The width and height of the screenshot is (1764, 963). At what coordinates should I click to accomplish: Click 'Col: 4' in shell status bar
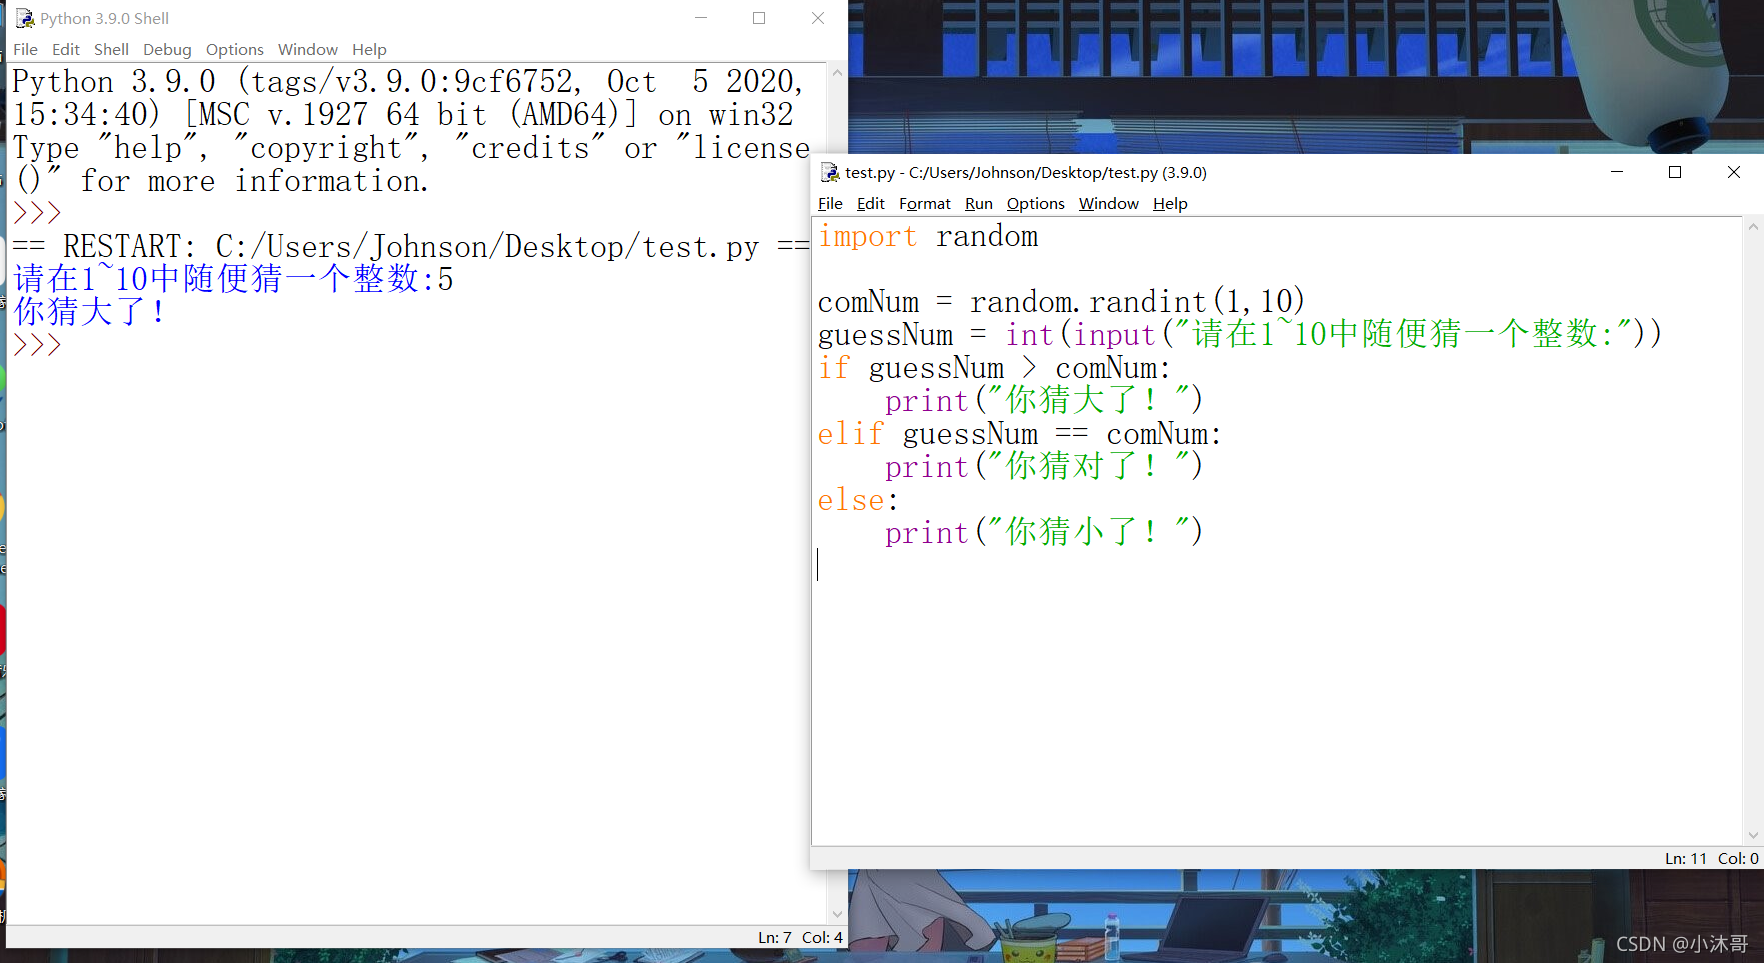(822, 937)
